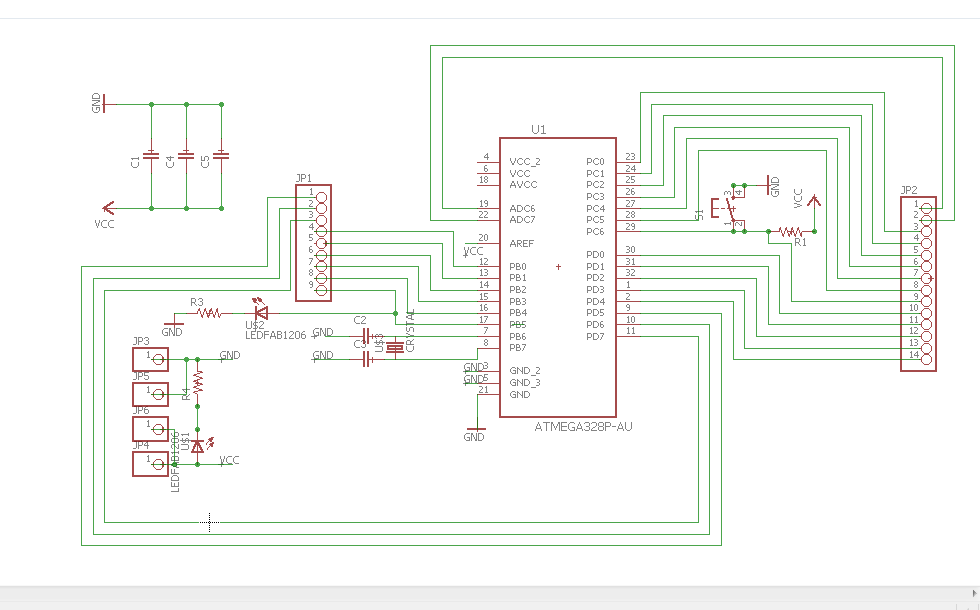Screen dimensions: 980x610
Task: Click the R1 resistor name label
Action: (x=800, y=242)
